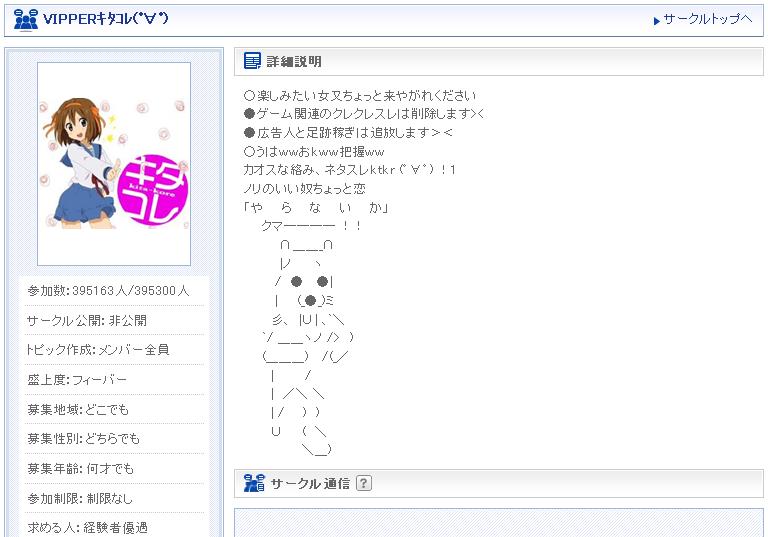Image resolution: width=768 pixels, height=537 pixels.
Task: Click the 募集性別: どちらでも row
Action: [114, 439]
